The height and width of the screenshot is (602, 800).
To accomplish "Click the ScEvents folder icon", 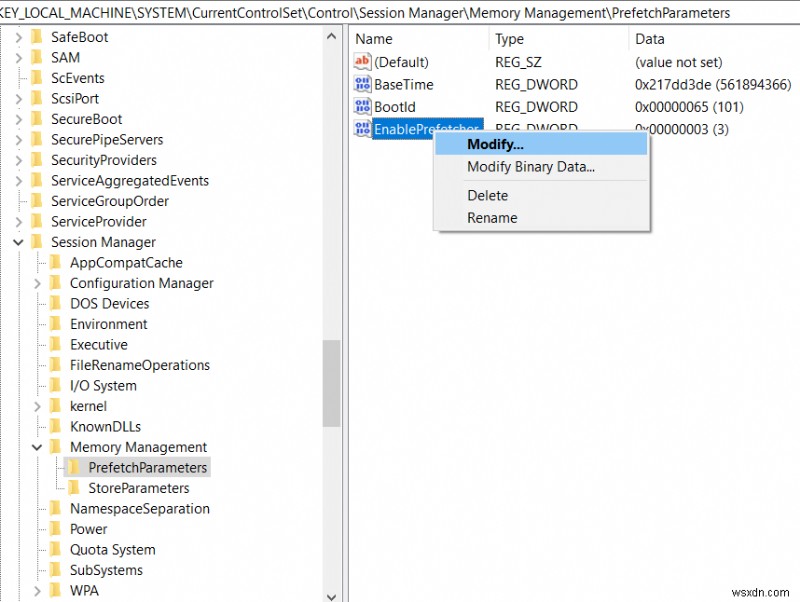I will pos(37,78).
